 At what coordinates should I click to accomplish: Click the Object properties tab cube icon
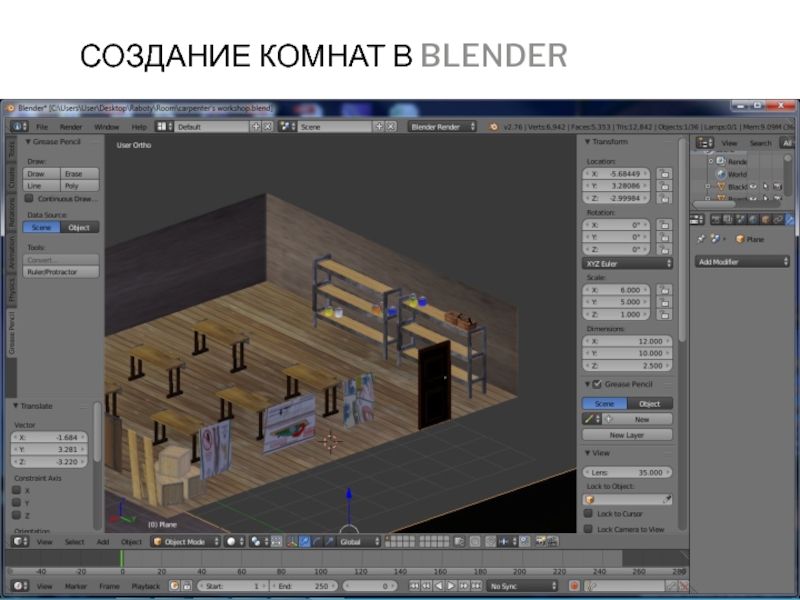765,219
